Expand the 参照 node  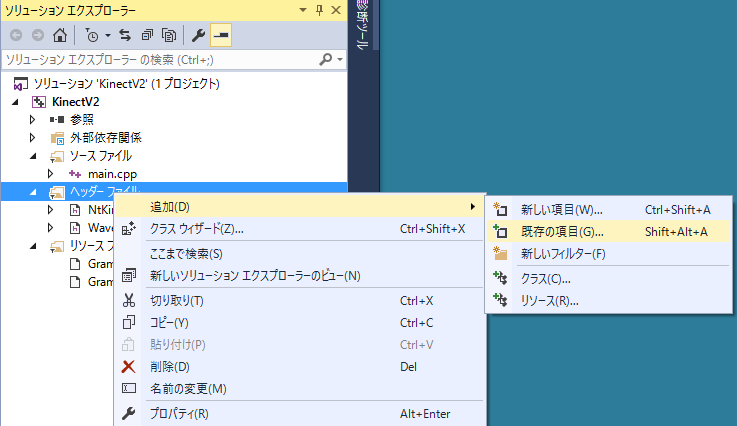(33, 120)
